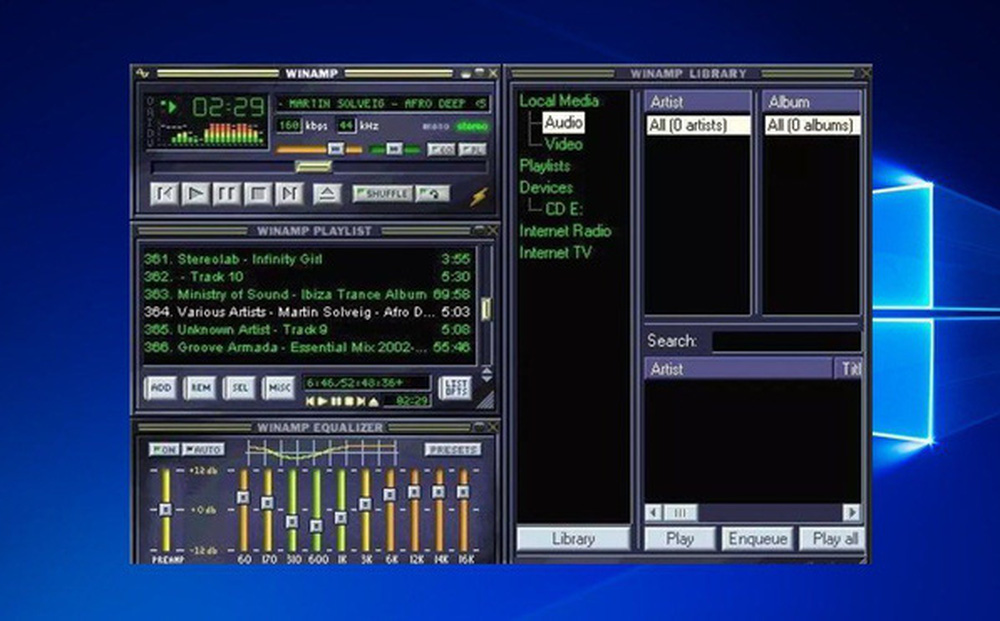This screenshot has height=621, width=1000.
Task: Click the Enqueue button in library
Action: [757, 538]
